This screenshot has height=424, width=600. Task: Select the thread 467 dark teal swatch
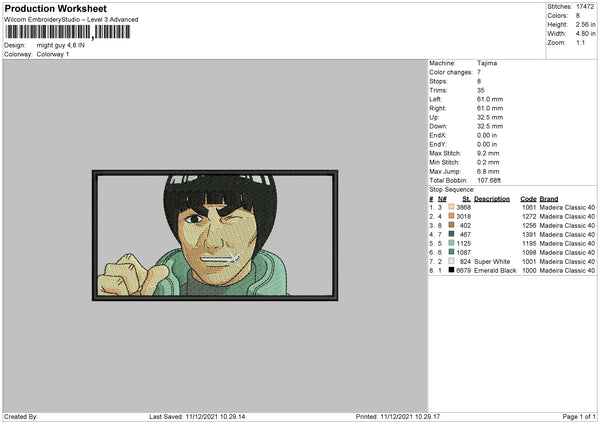pos(451,234)
